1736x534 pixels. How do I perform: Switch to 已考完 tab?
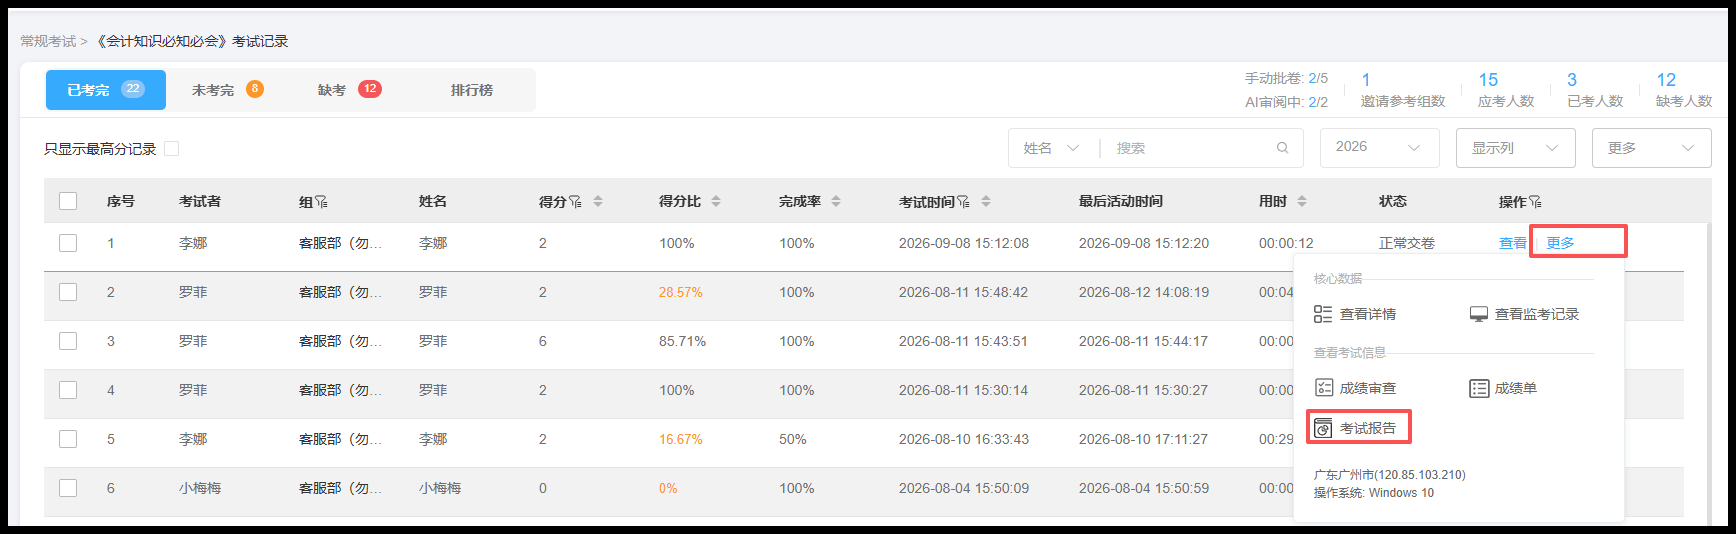[x=106, y=90]
